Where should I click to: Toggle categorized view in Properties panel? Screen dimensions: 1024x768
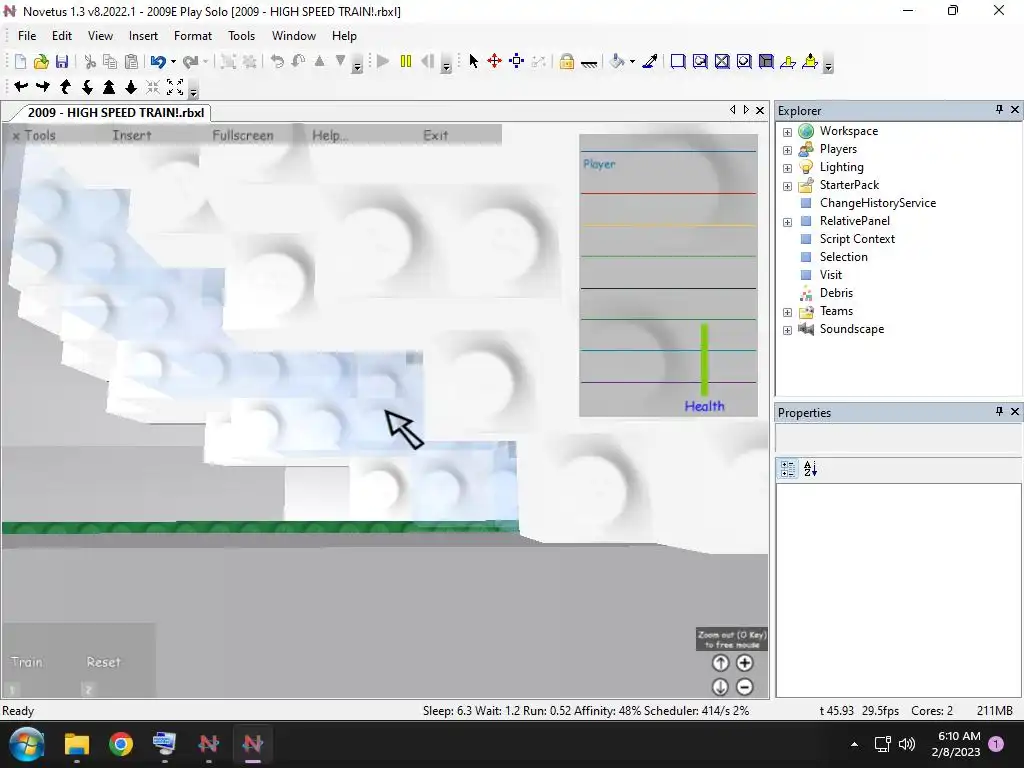point(788,469)
